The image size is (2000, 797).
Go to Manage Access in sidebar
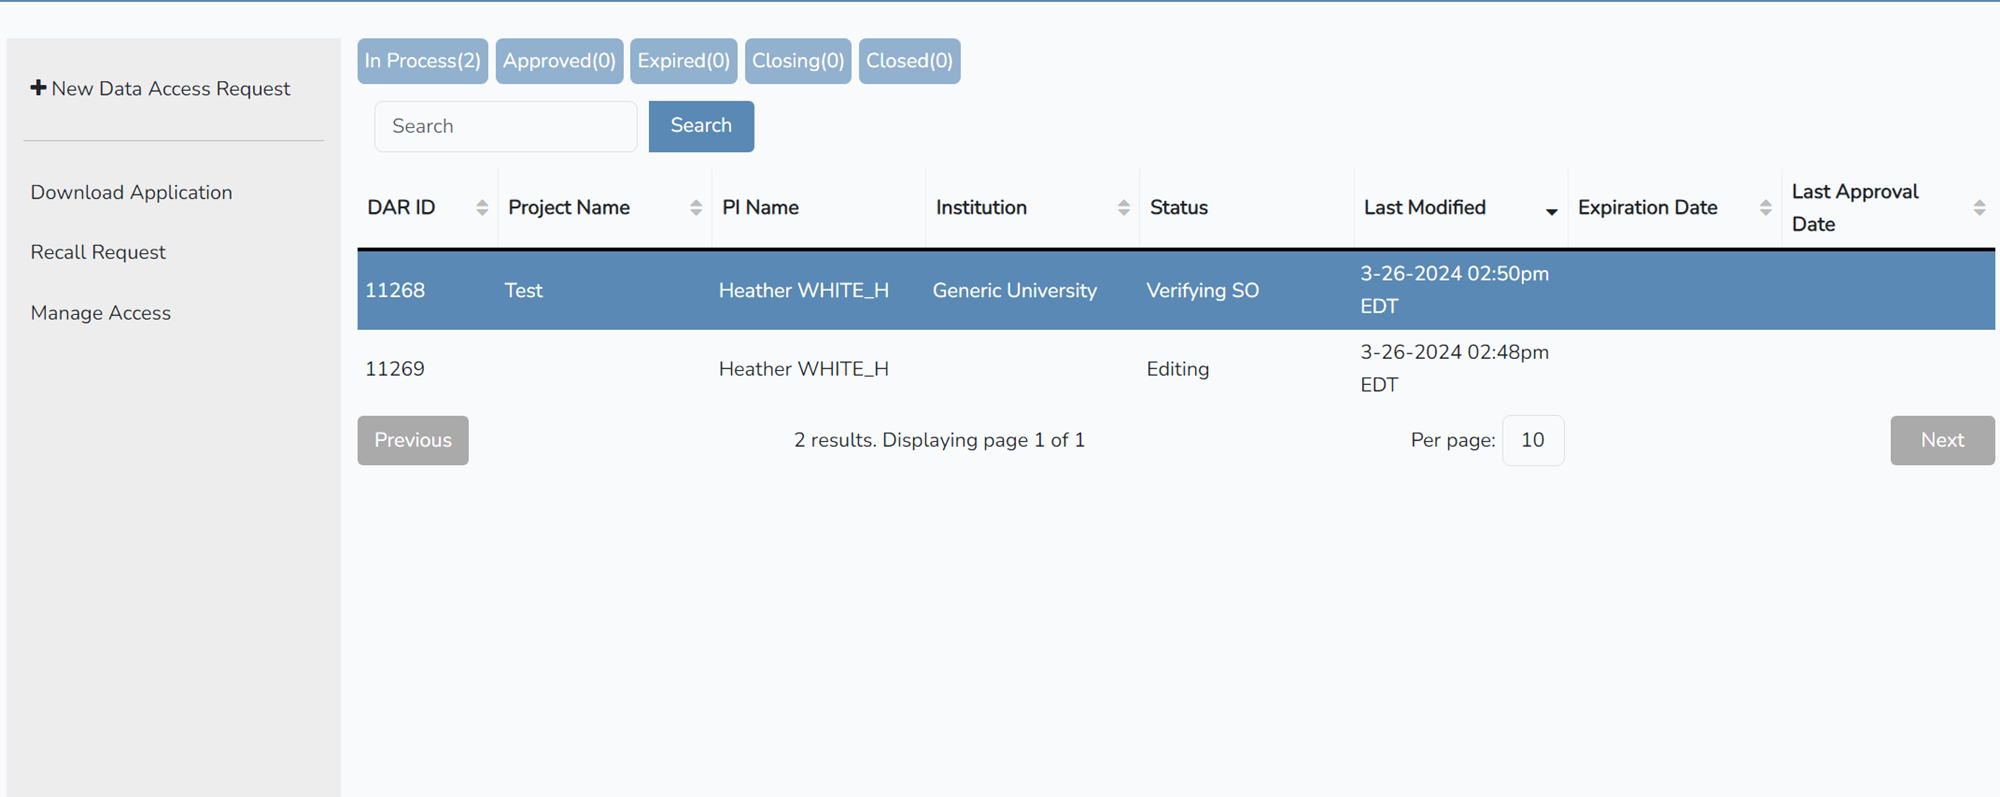(x=100, y=314)
